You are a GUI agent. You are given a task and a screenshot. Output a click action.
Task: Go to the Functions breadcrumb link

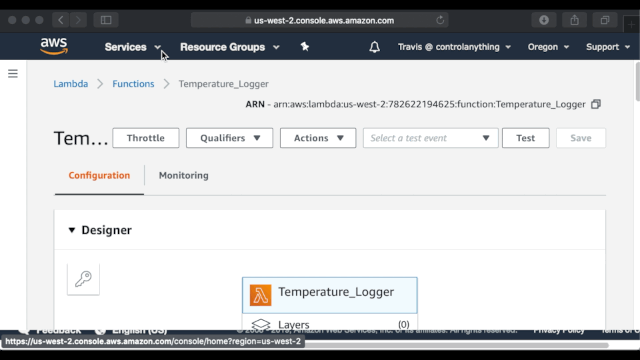point(133,84)
